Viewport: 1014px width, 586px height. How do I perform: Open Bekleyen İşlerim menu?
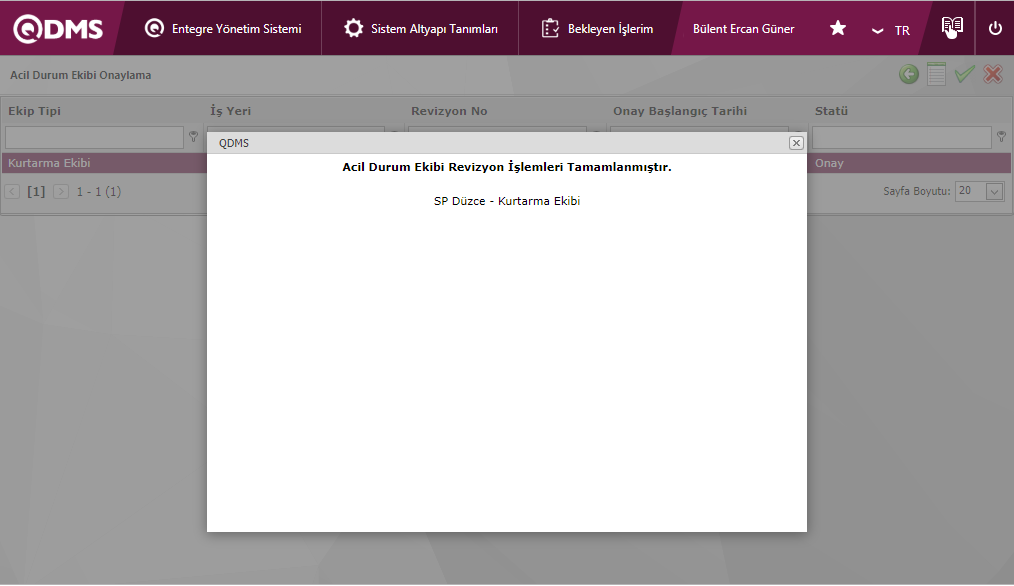(x=597, y=28)
